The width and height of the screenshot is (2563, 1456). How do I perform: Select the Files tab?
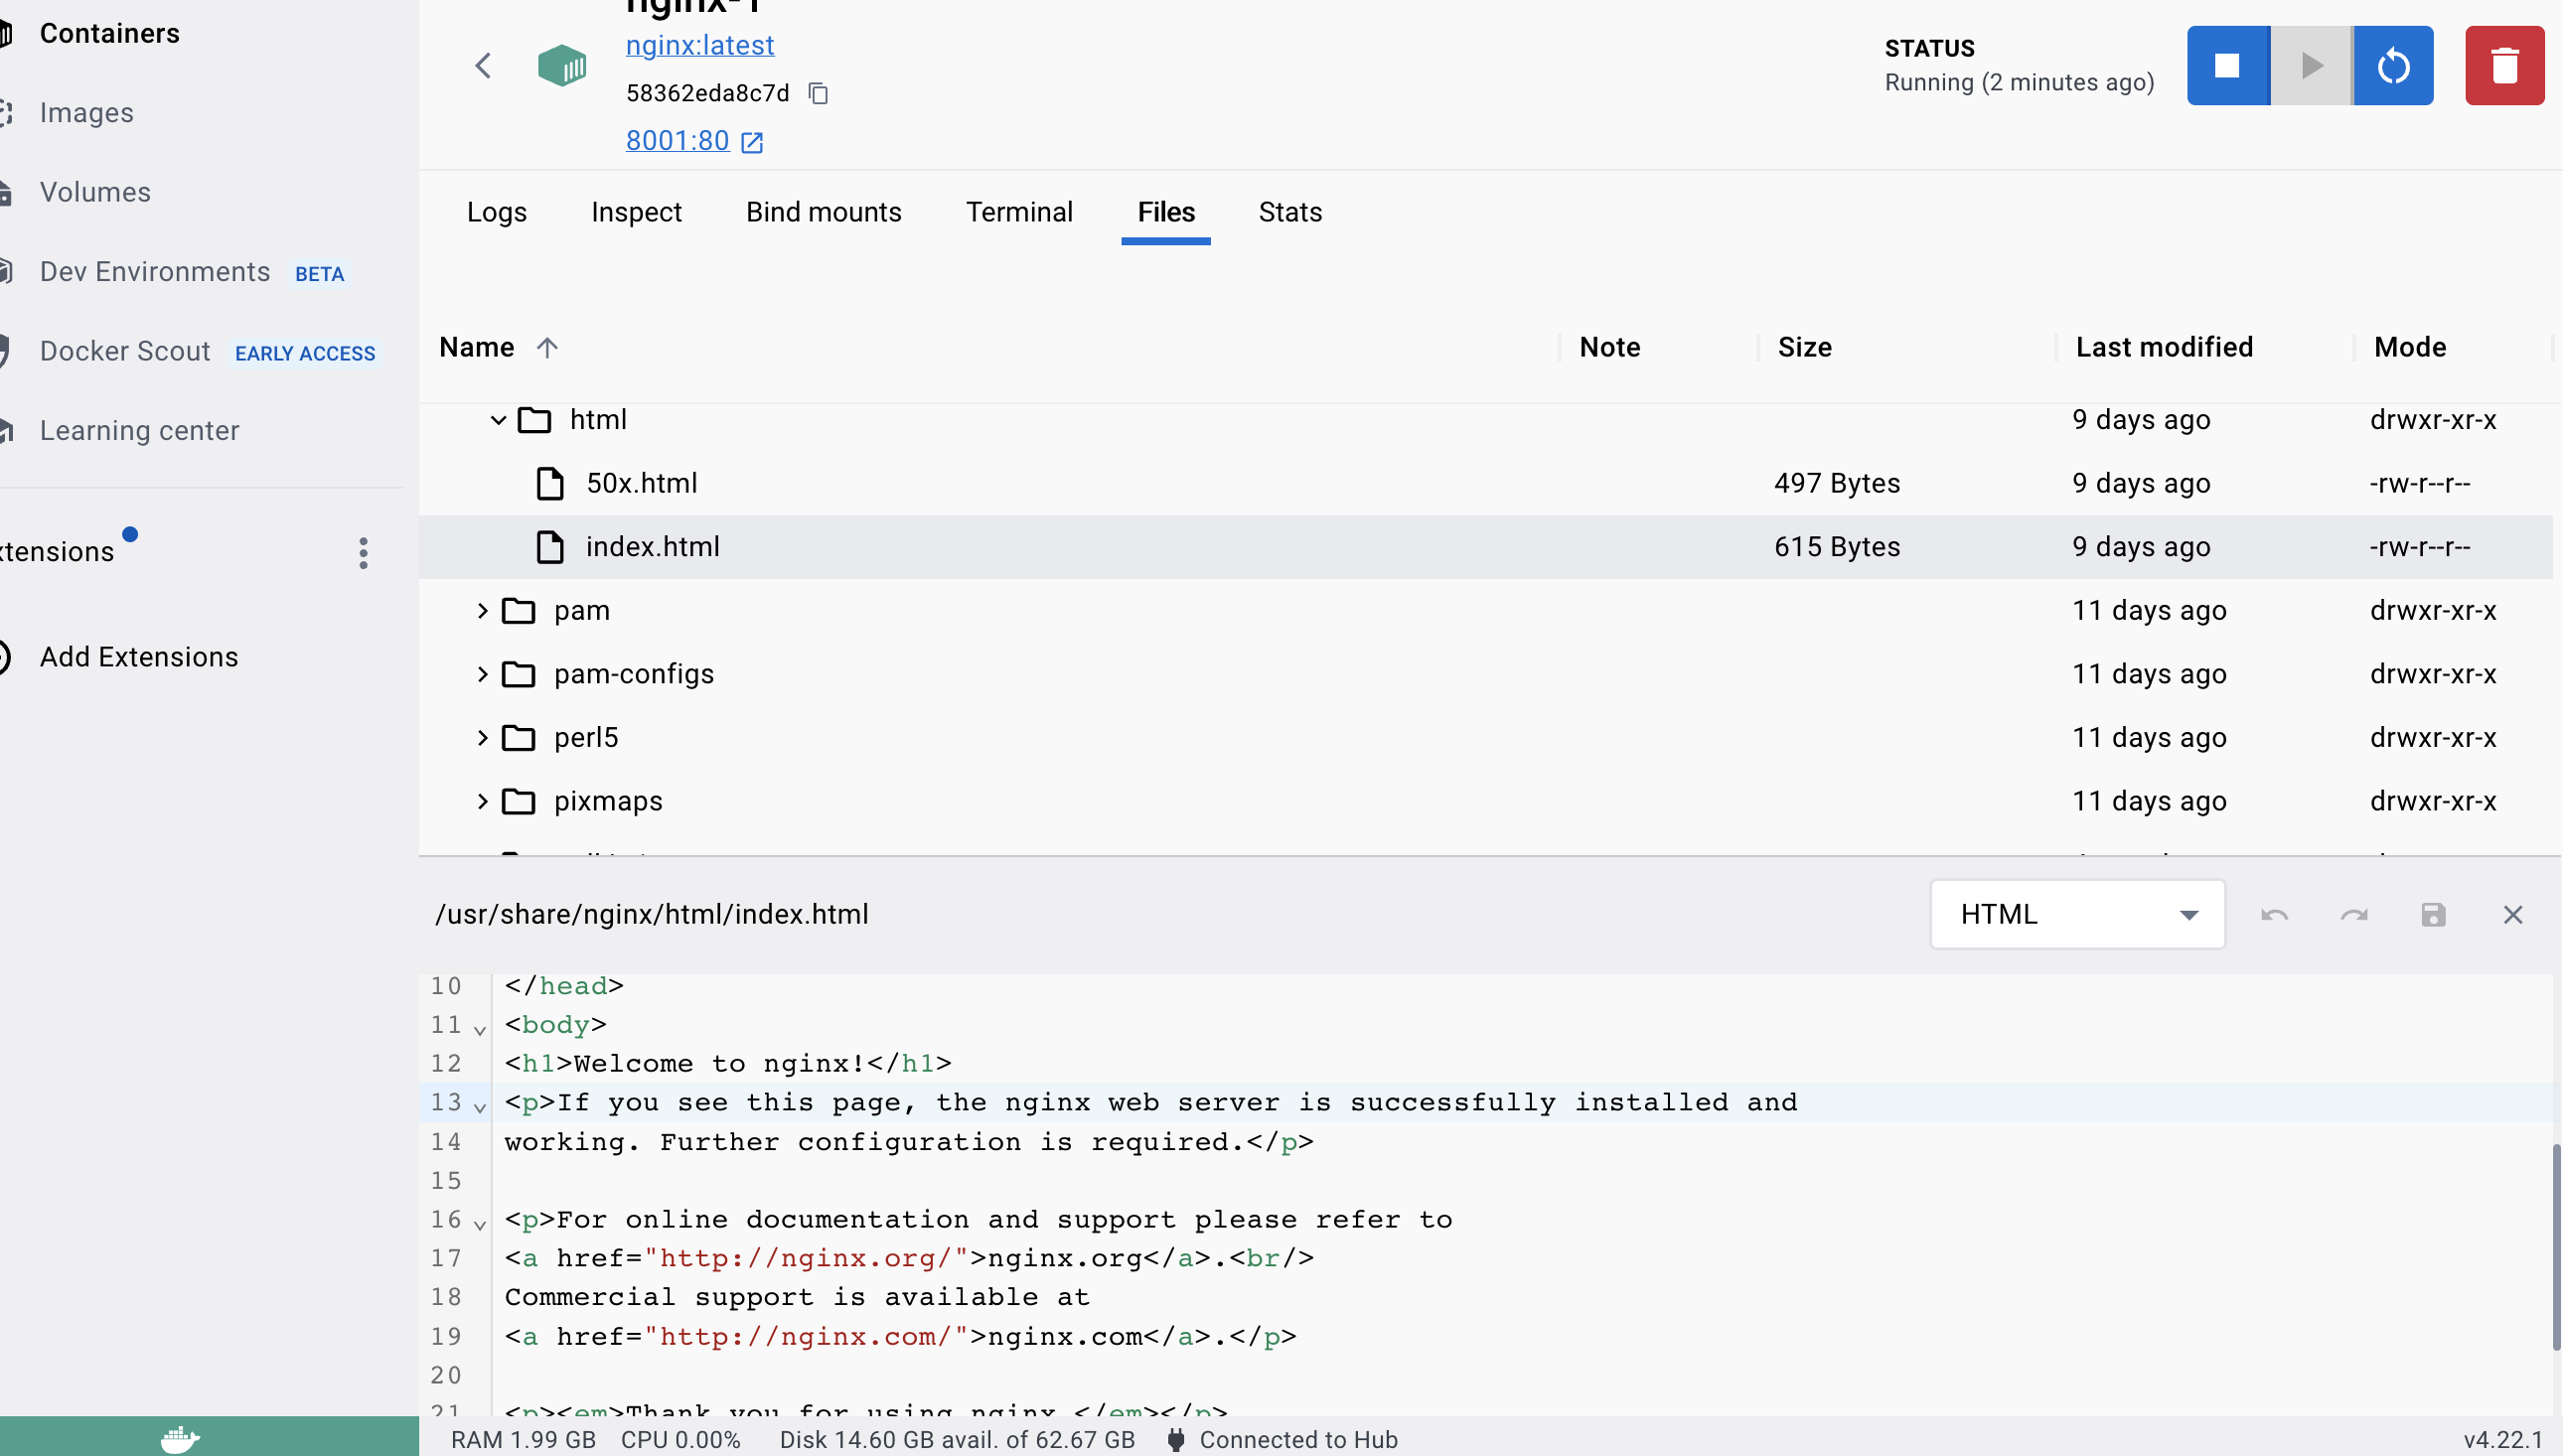1166,212
